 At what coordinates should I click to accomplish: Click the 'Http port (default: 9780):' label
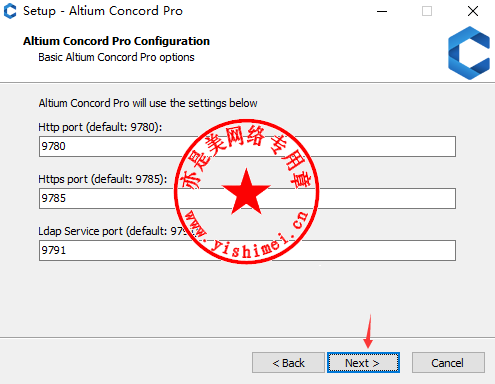100,127
